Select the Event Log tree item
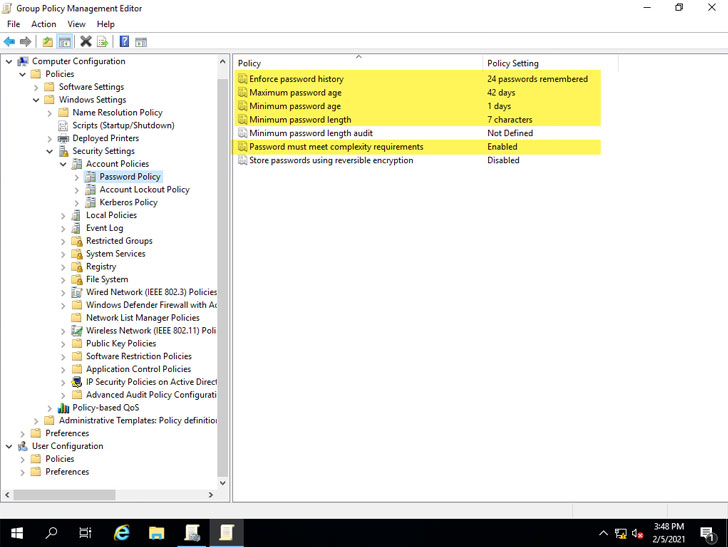Screen dimensions: 728x547 [x=104, y=228]
